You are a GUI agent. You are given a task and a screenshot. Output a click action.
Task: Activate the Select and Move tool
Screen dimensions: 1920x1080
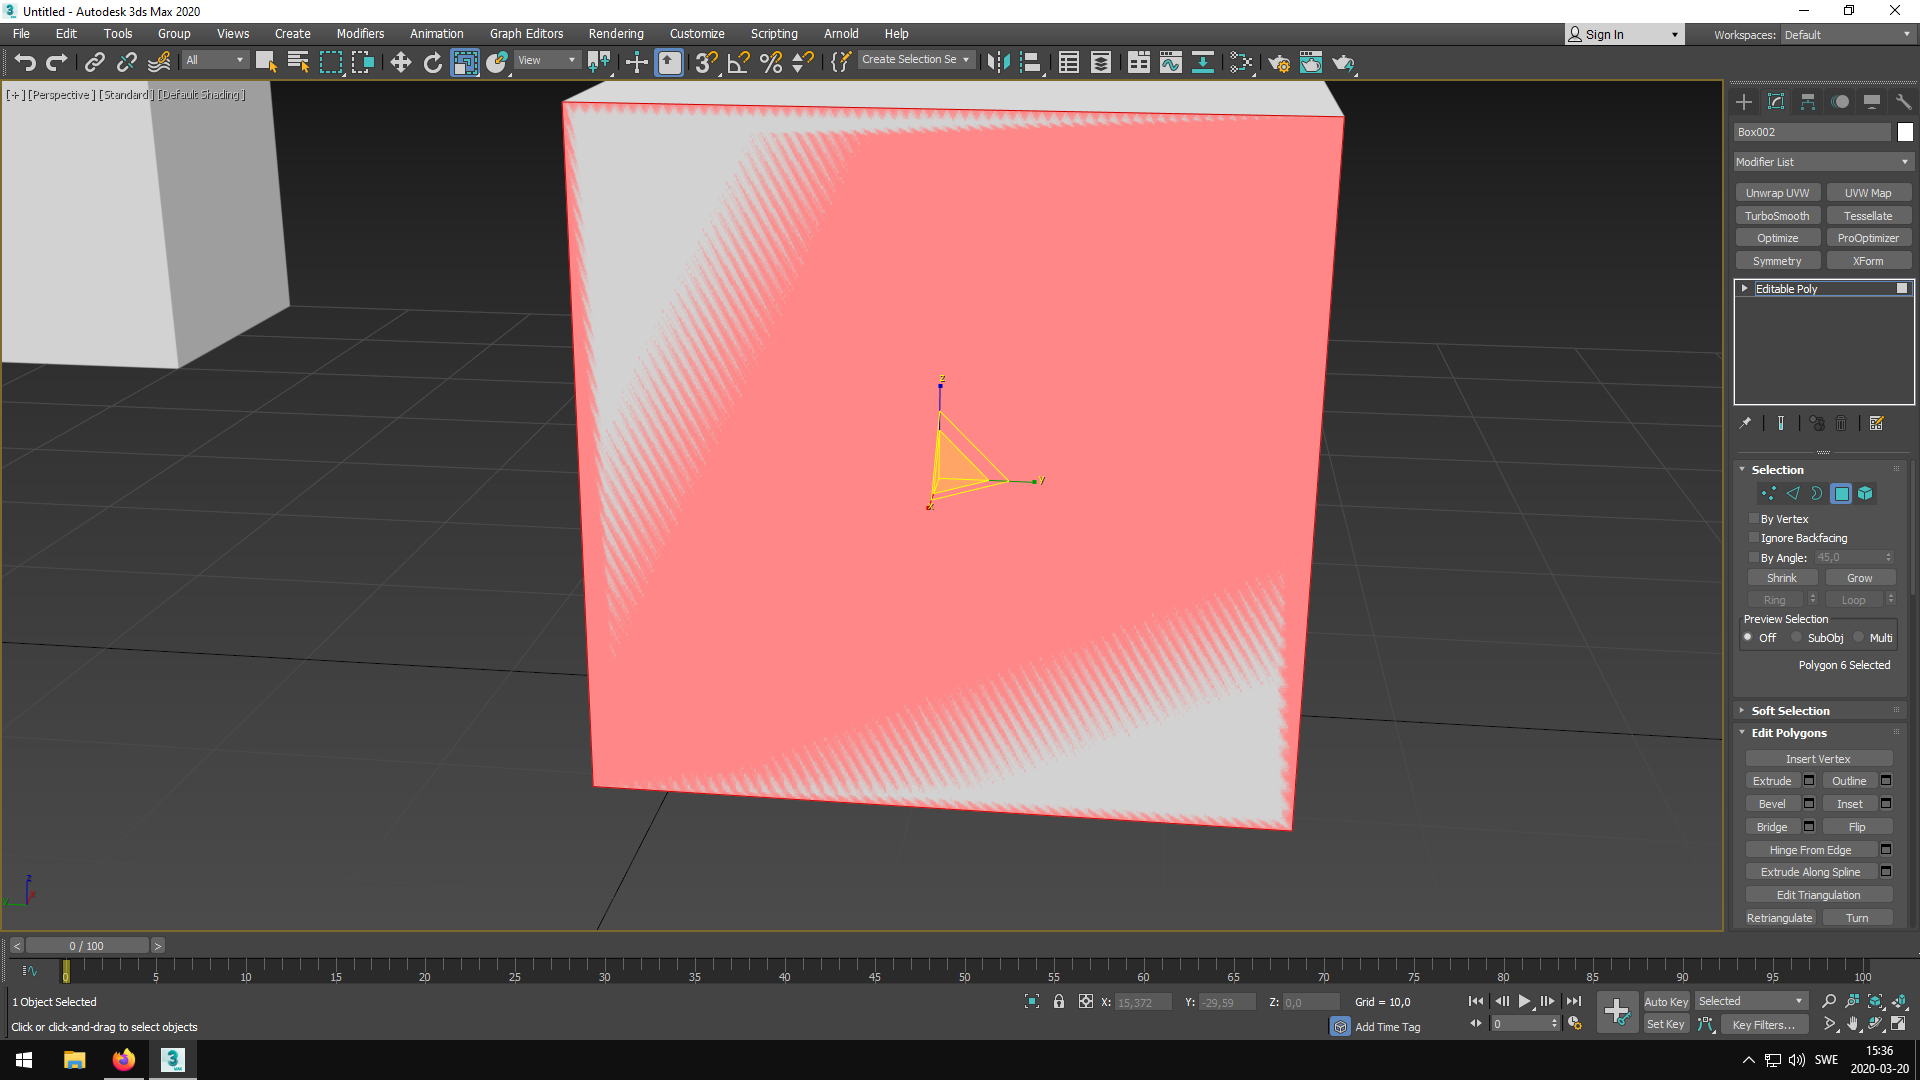click(x=401, y=63)
